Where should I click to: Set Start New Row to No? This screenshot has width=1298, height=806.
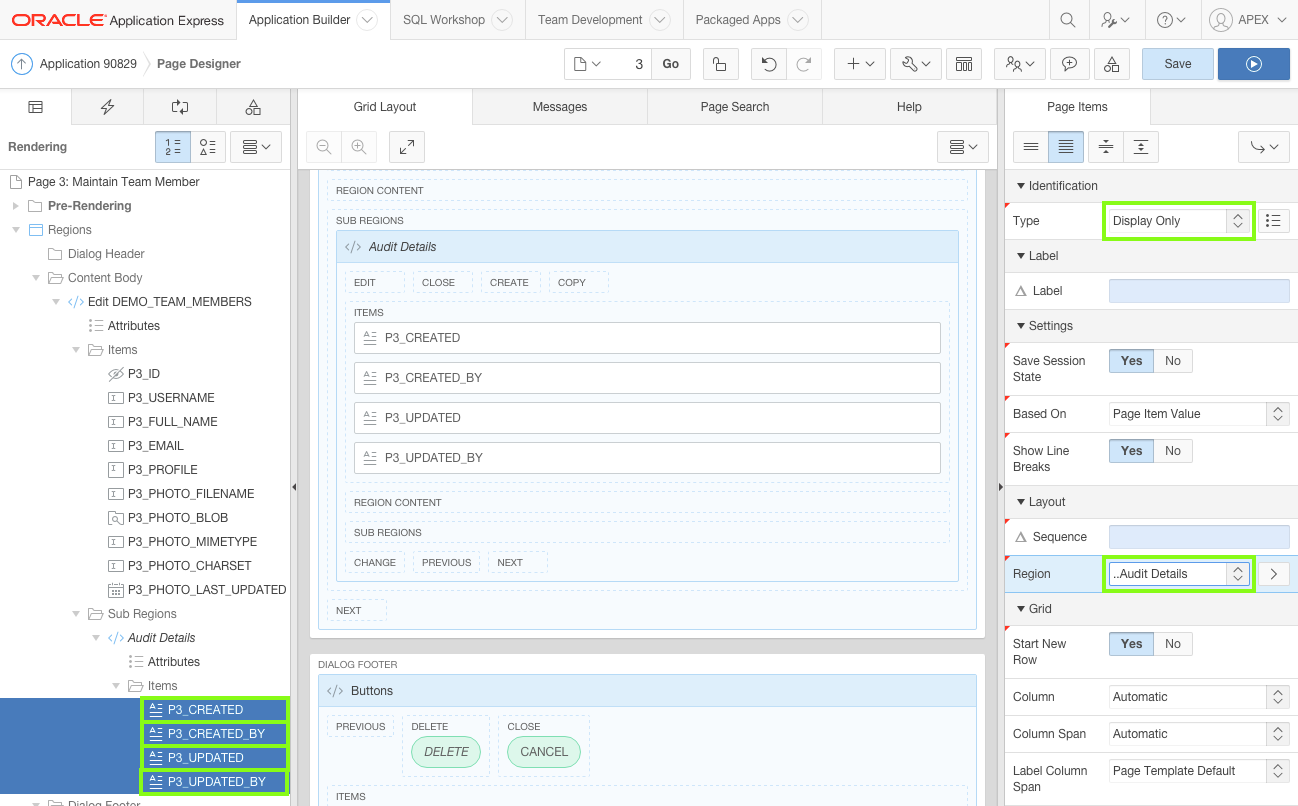1172,643
